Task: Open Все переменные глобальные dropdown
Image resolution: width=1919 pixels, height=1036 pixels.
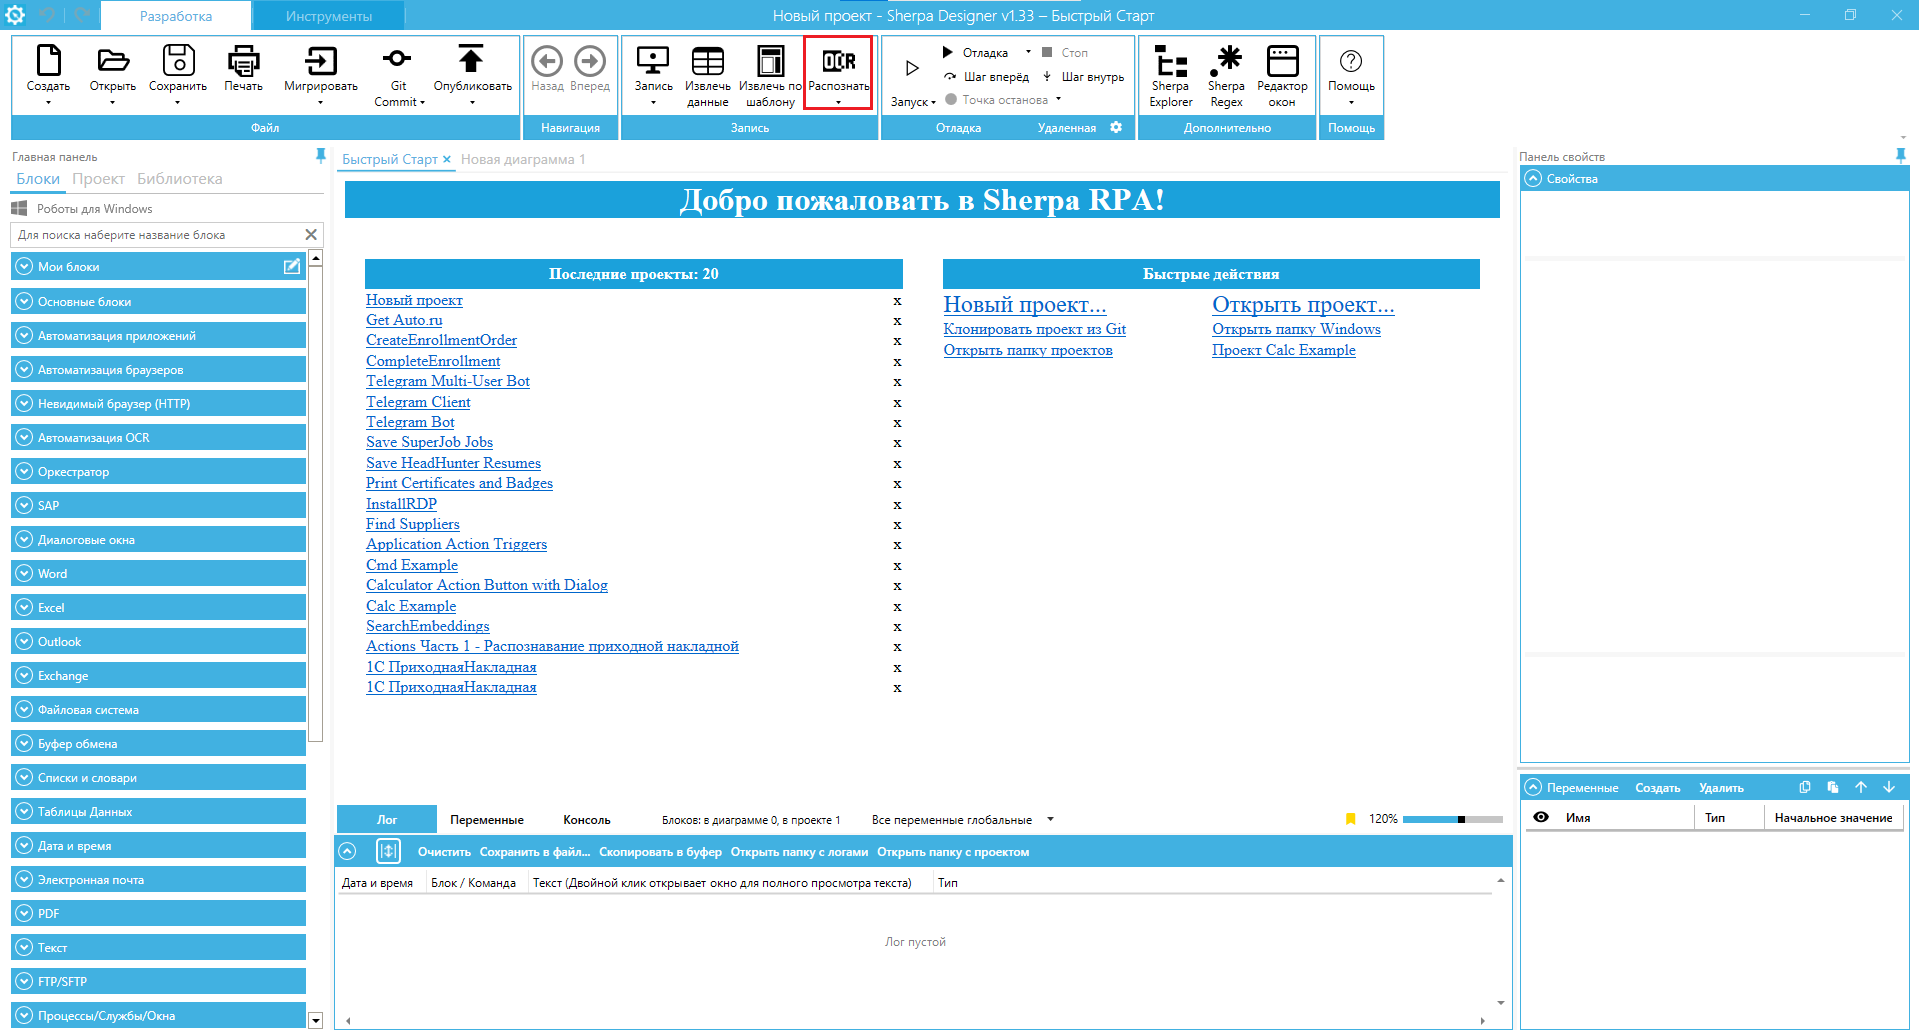Action: 1050,819
